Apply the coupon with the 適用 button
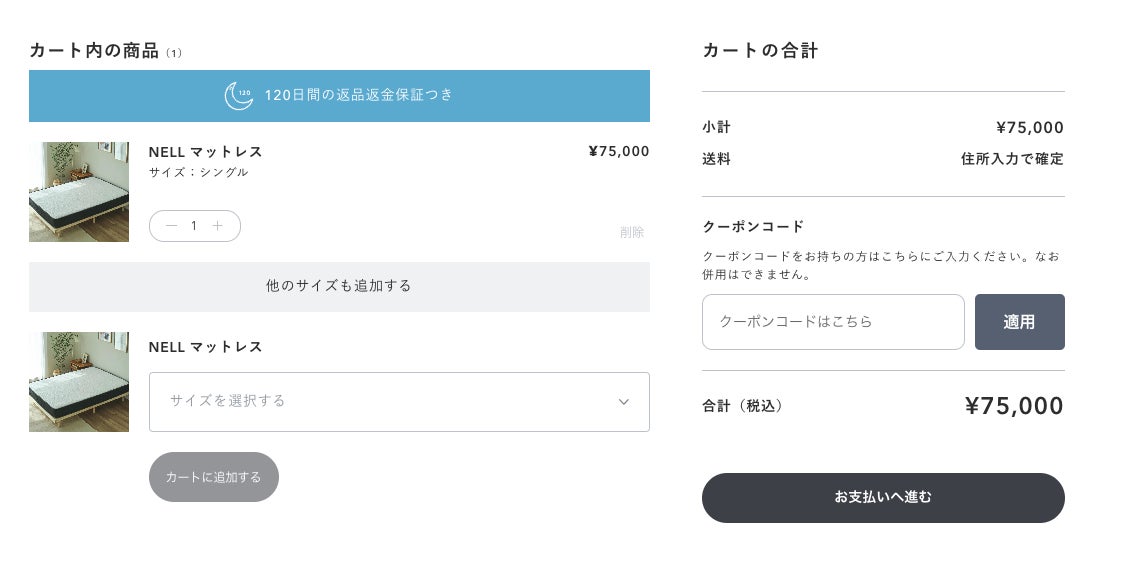Image resolution: width=1132 pixels, height=572 pixels. [x=1019, y=322]
